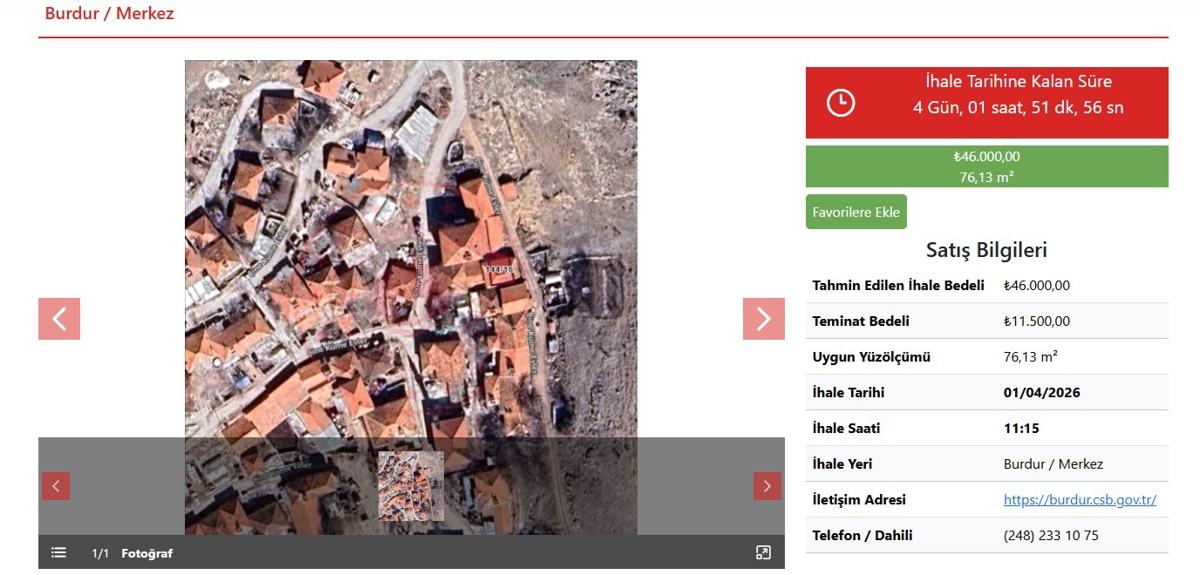Add listing with Favorilere Ekle button
Viewport: 1200px width, 575px height.
click(x=856, y=212)
